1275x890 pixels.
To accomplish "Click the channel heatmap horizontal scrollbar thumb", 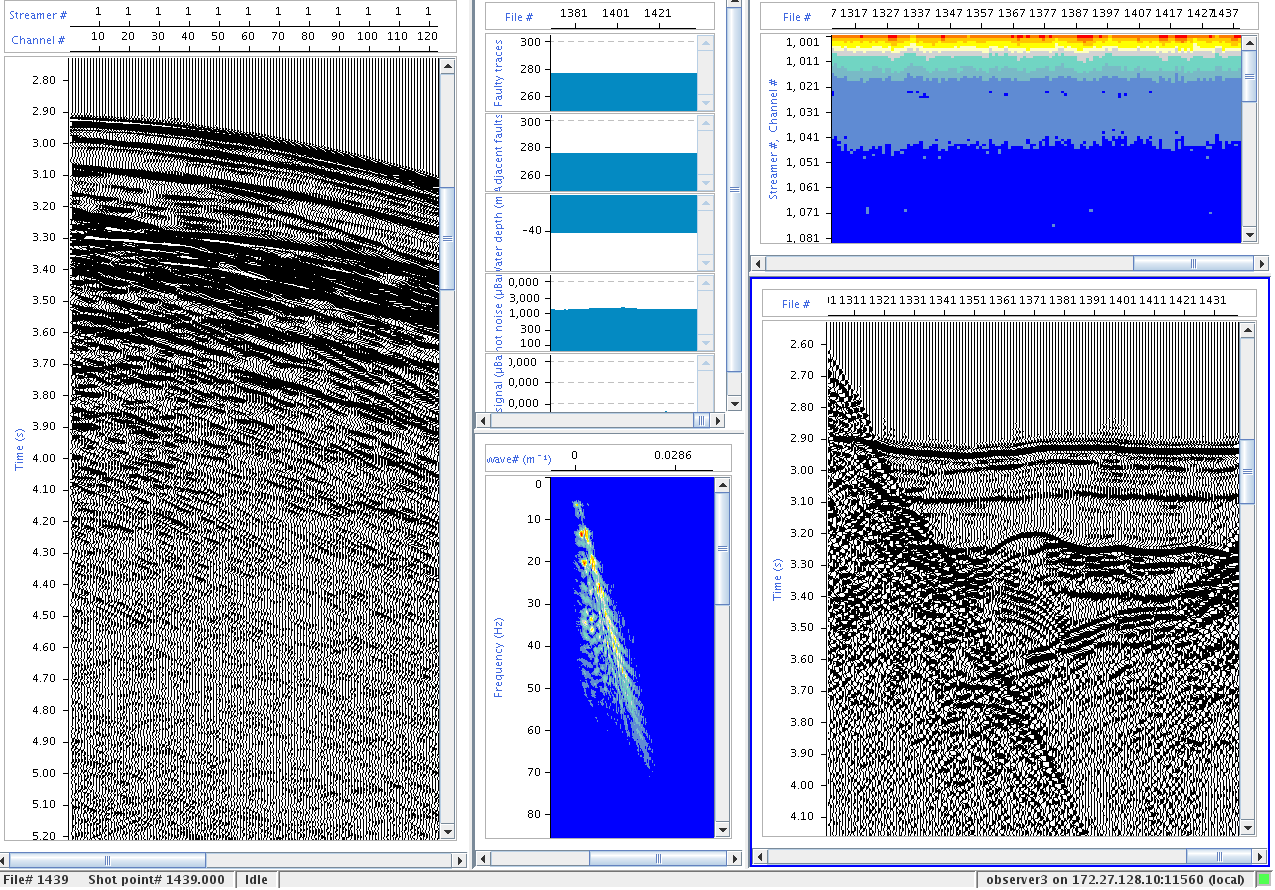I will [x=1193, y=263].
